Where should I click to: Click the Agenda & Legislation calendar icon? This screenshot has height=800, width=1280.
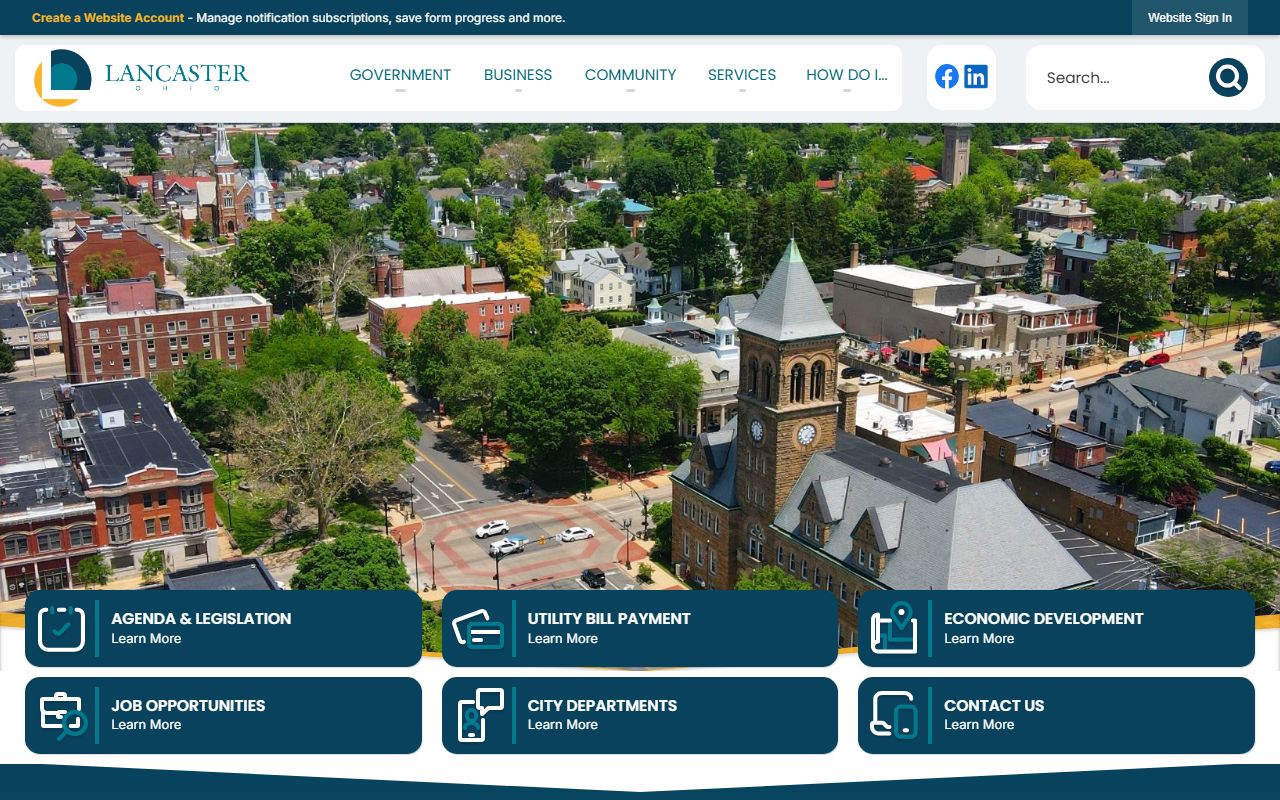61,628
